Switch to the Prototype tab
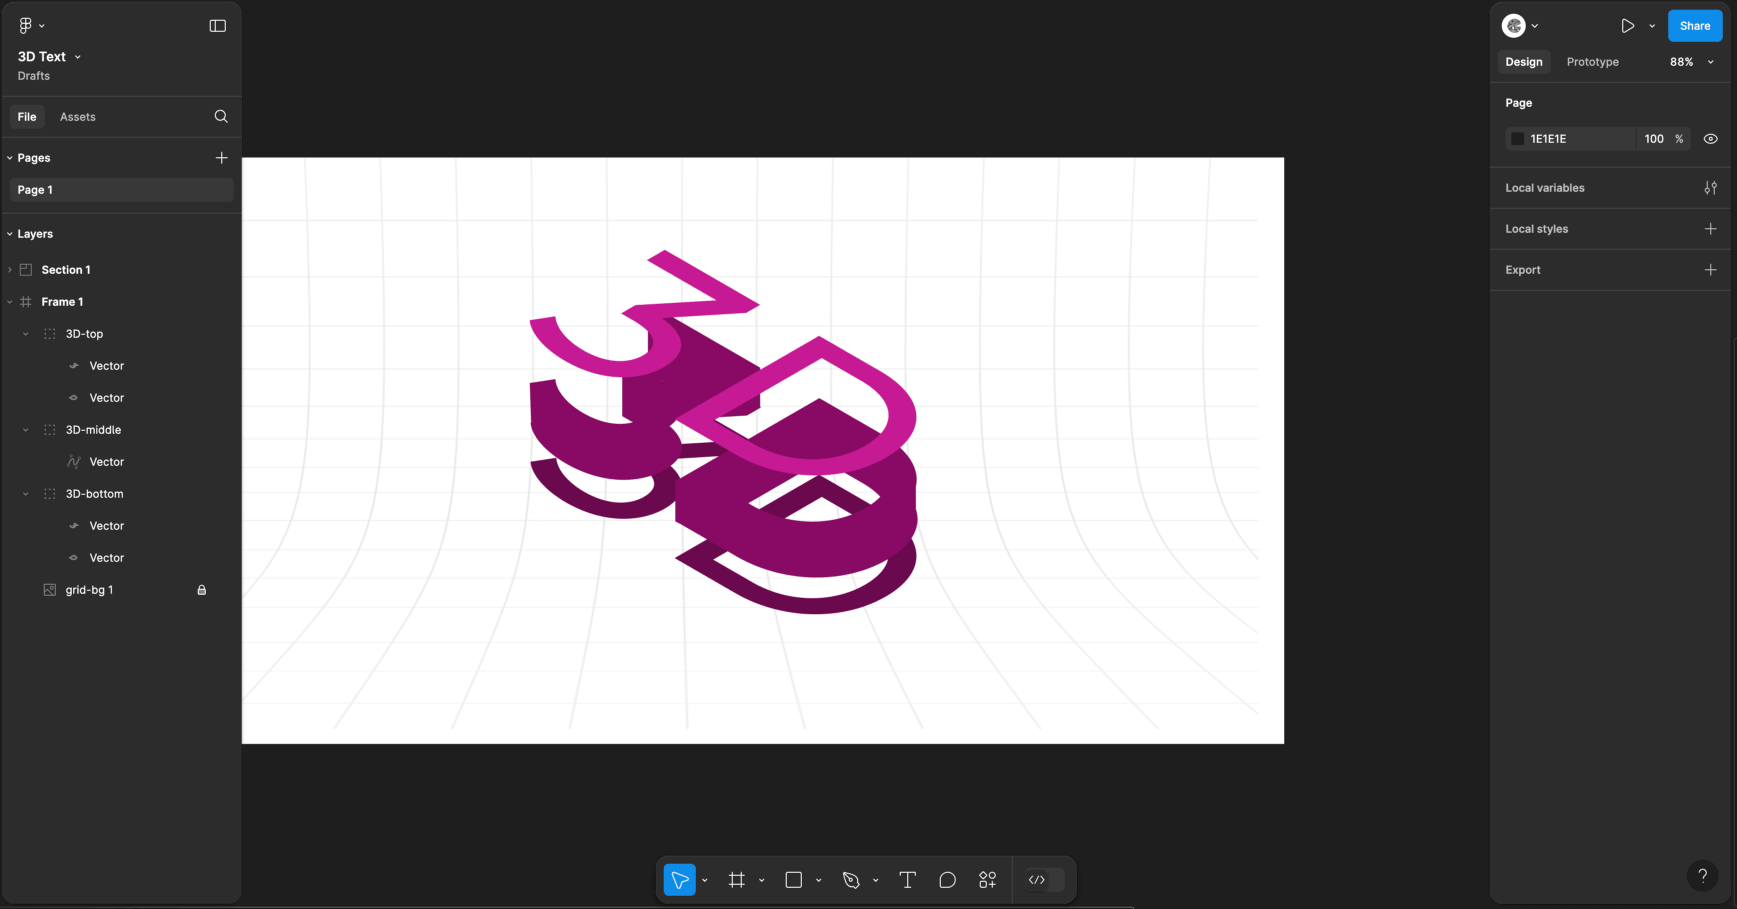The width and height of the screenshot is (1737, 909). pyautogui.click(x=1592, y=62)
